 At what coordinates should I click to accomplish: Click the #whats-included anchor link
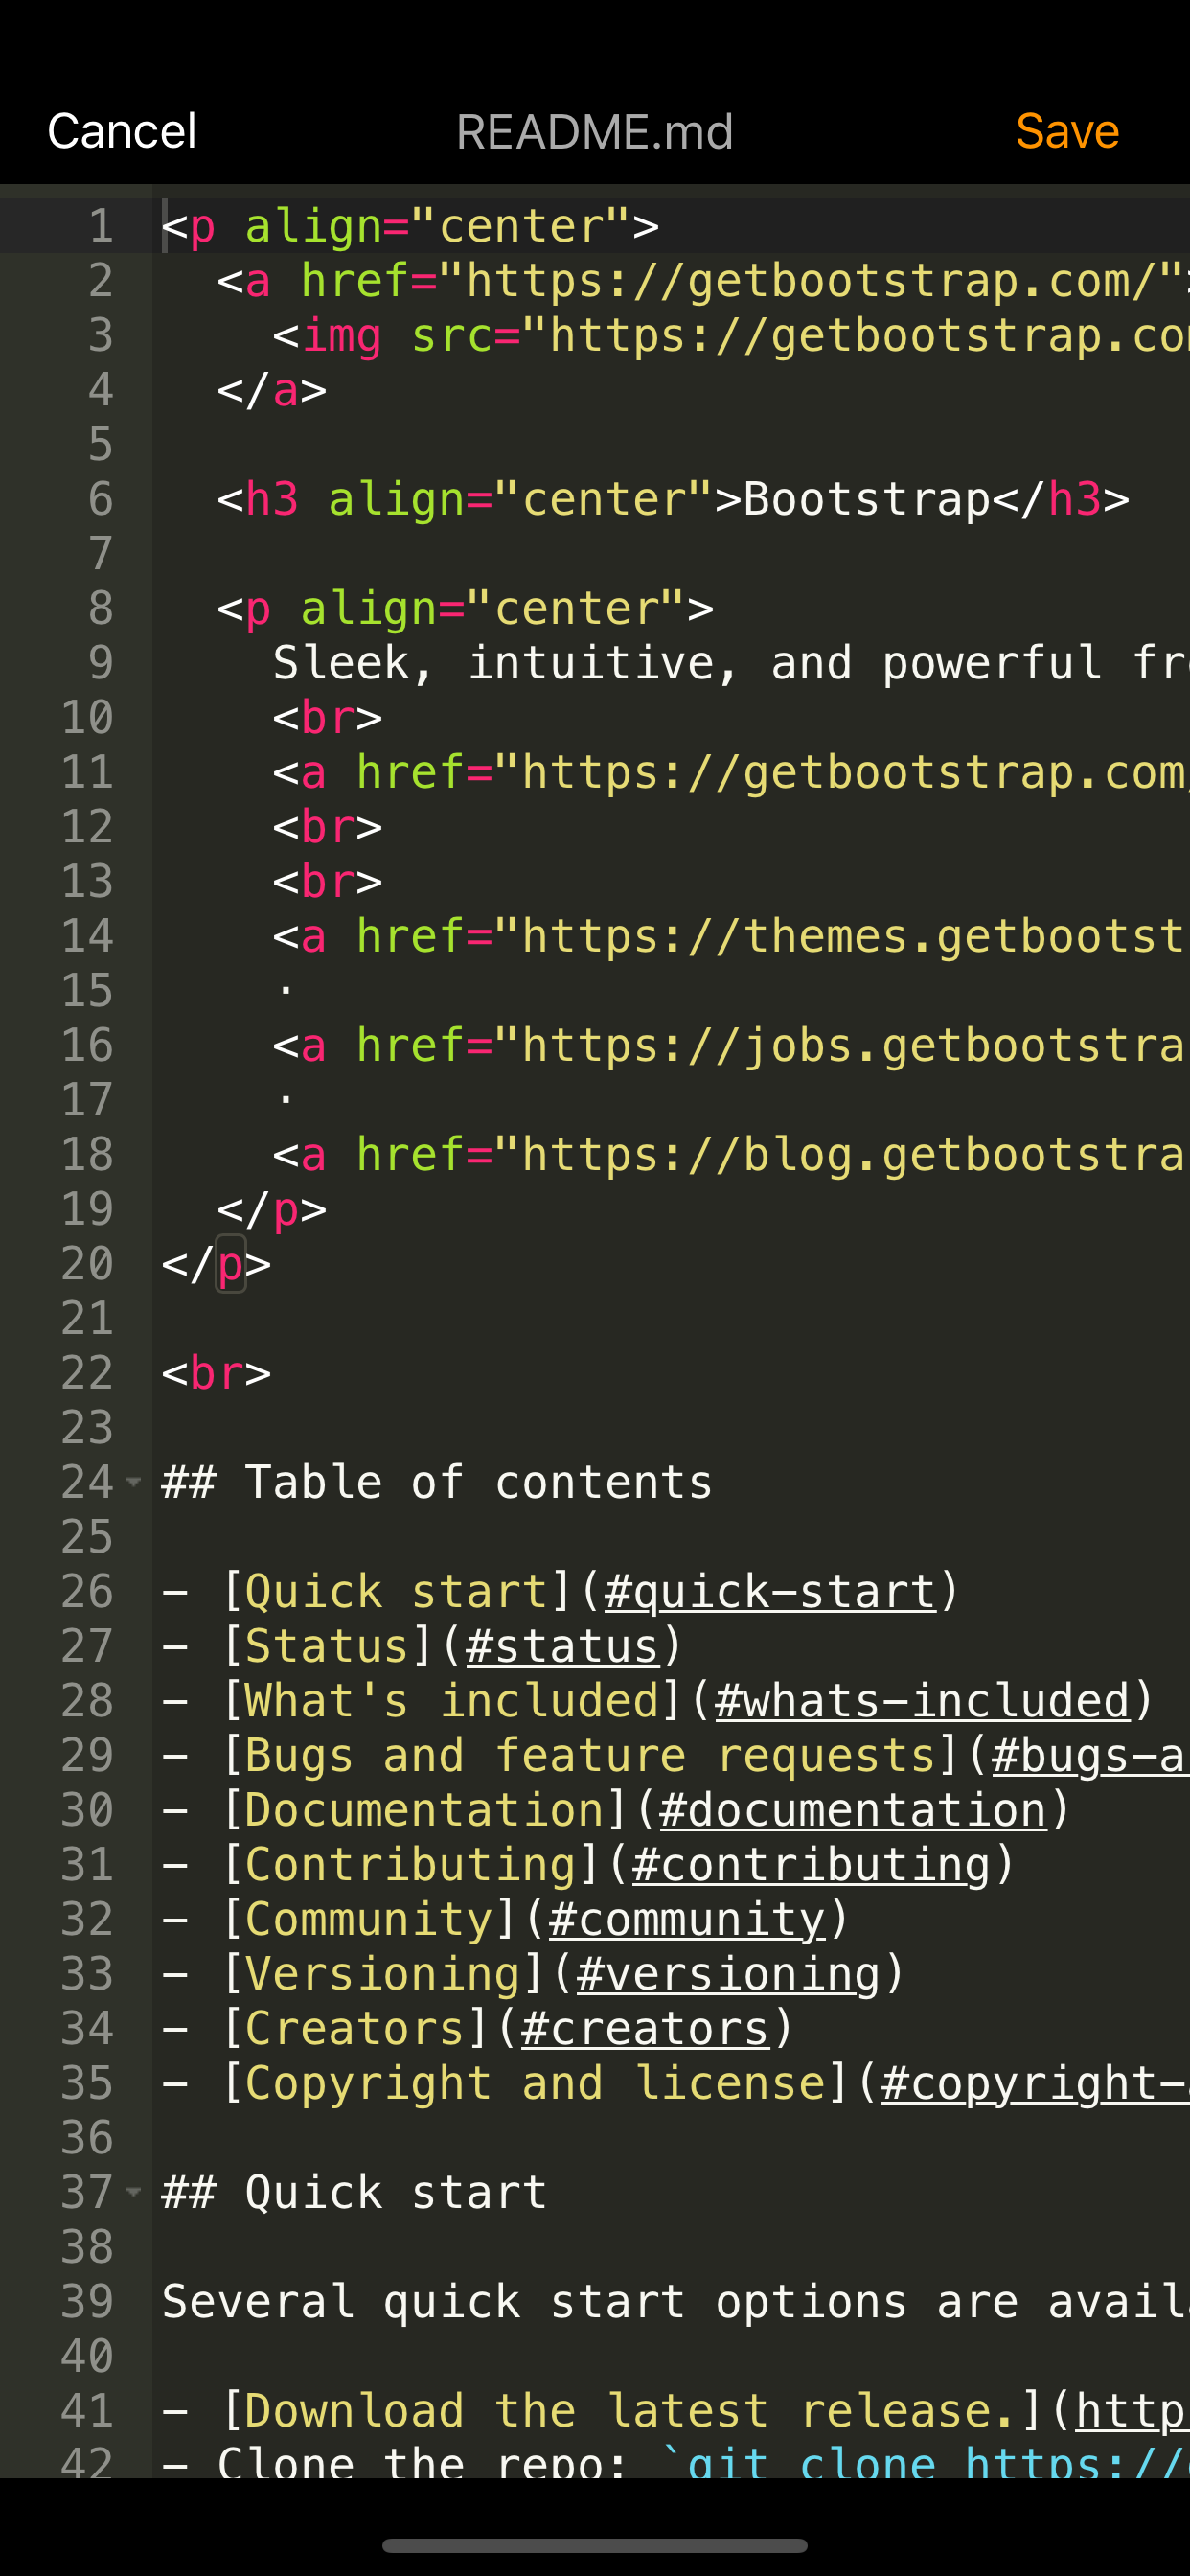(922, 1701)
